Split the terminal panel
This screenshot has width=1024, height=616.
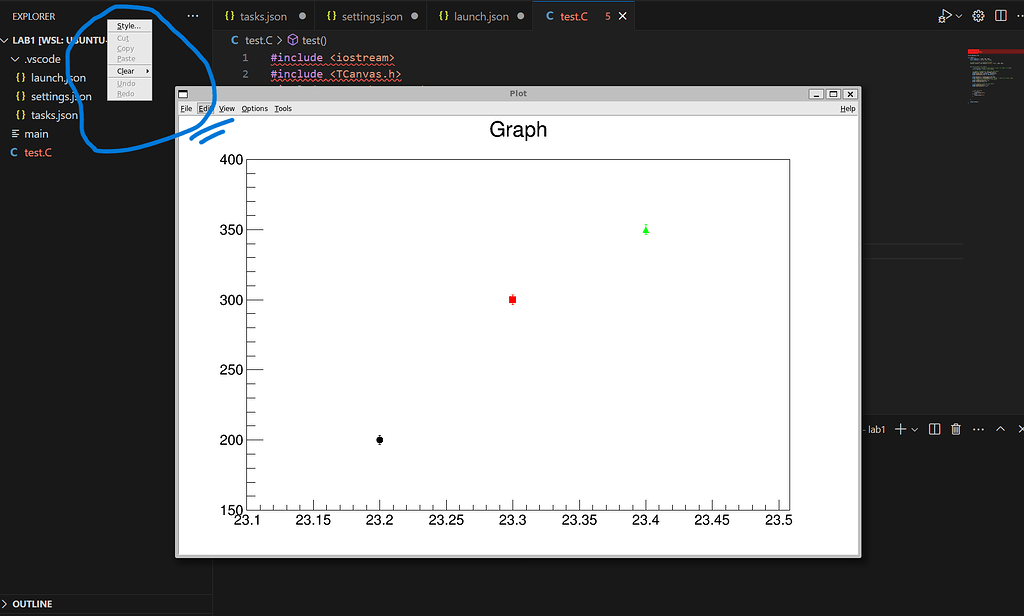click(x=933, y=428)
